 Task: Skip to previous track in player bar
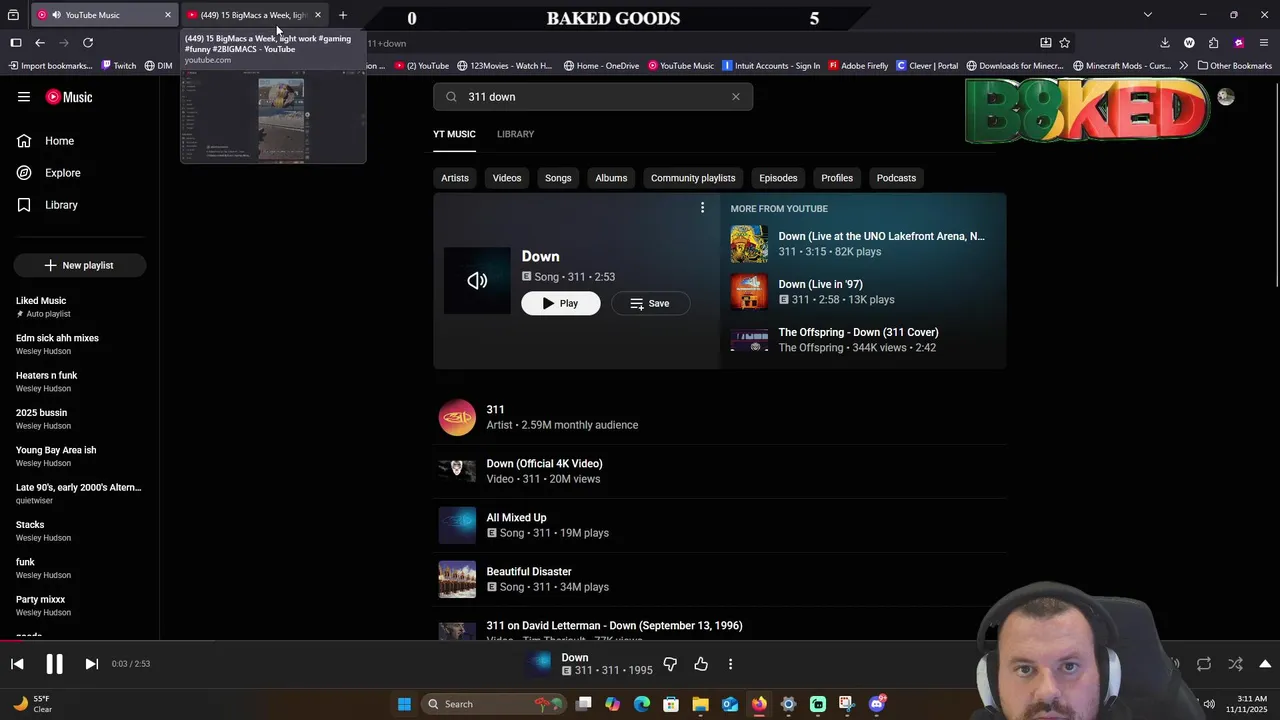pos(17,664)
